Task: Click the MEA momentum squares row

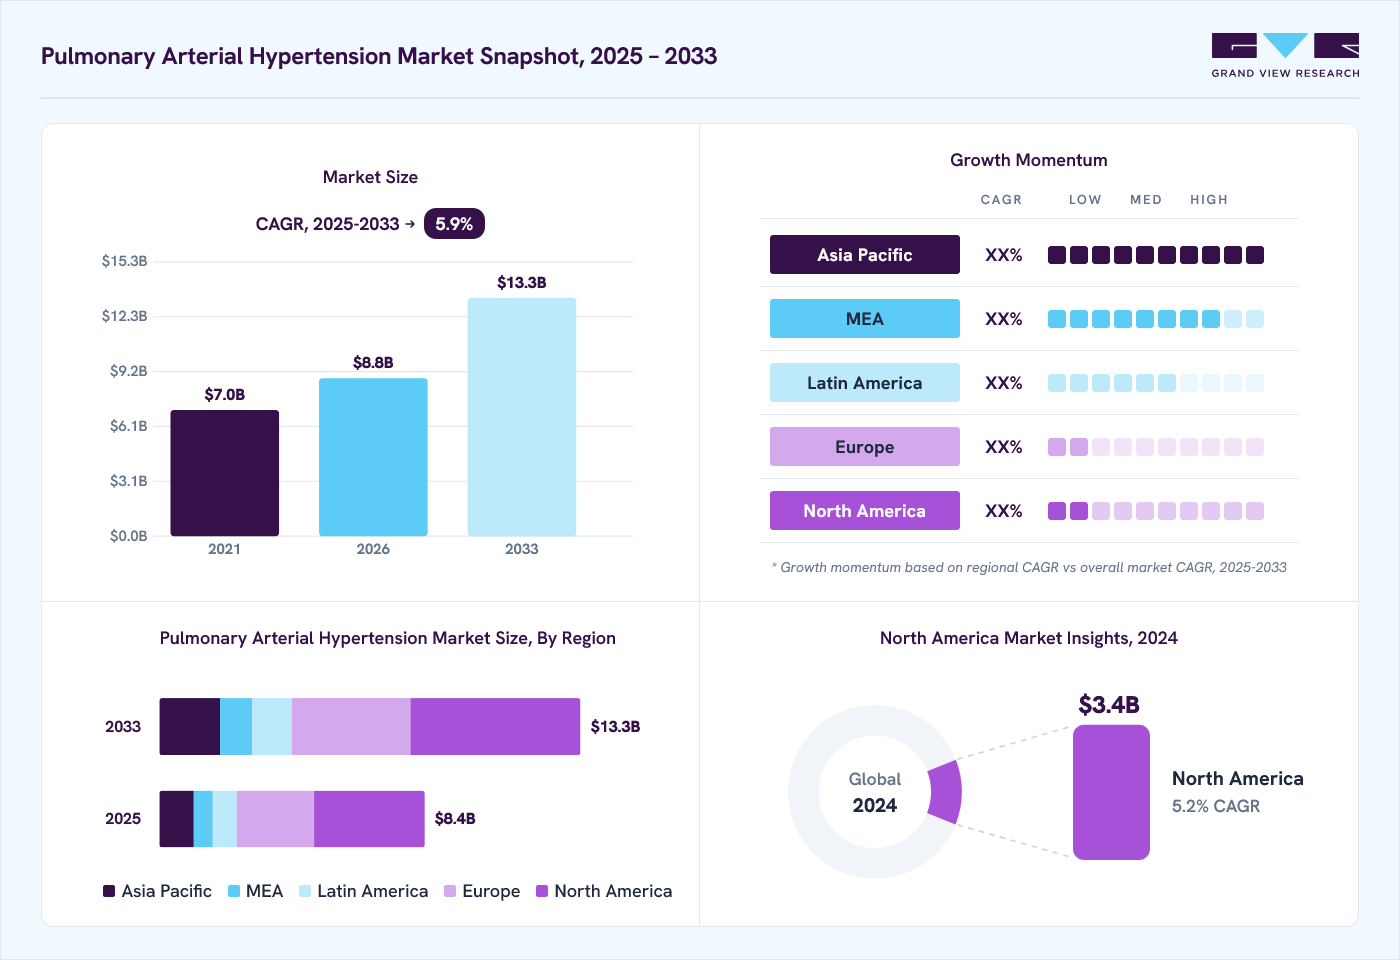Action: click(1156, 319)
